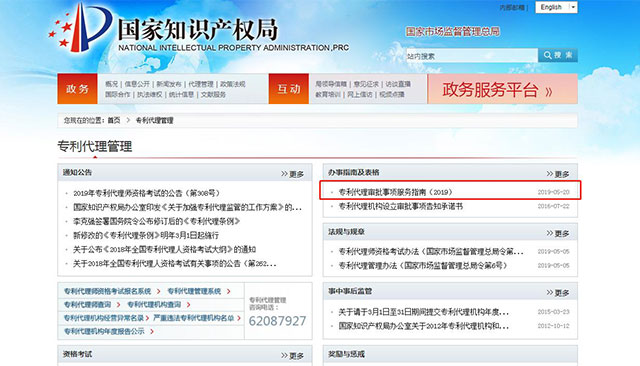Image resolution: width=640 pixels, height=366 pixels.
Task: Select the English language option
Action: [551, 7]
